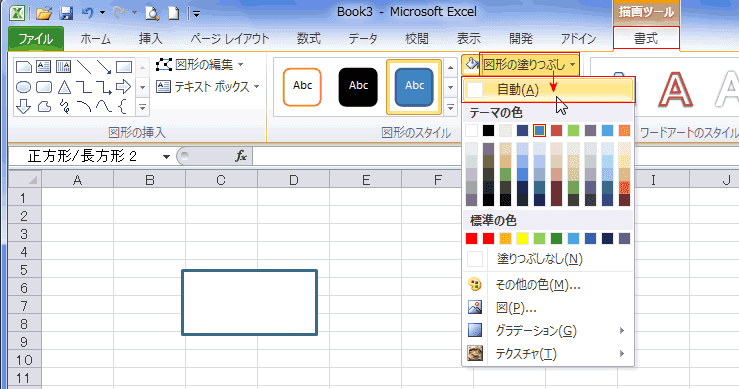Select the Snip Single Corner Rectangle shape
This screenshot has width=739, height=389.
tap(24, 66)
